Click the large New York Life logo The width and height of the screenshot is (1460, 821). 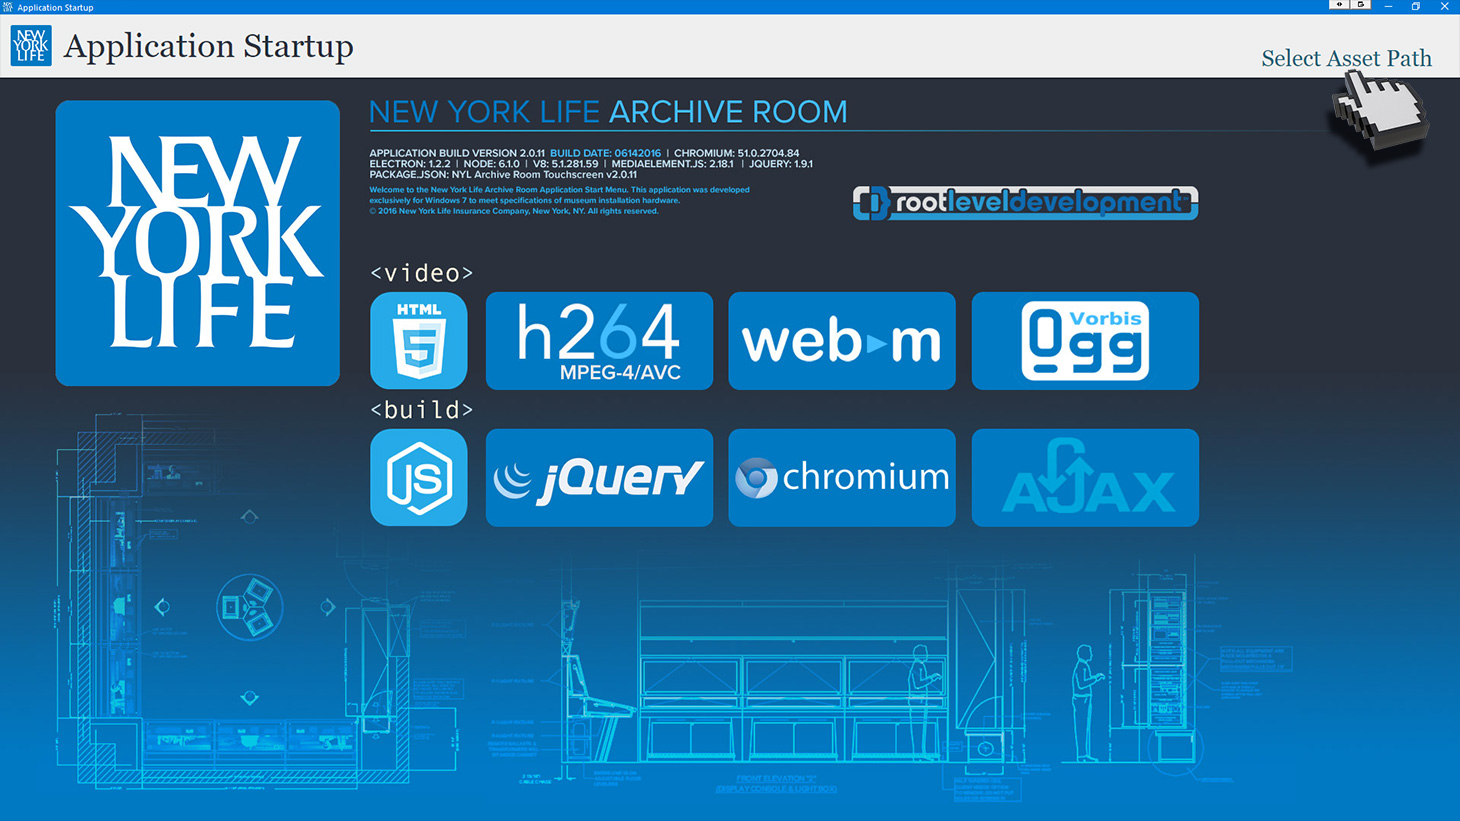[x=198, y=243]
